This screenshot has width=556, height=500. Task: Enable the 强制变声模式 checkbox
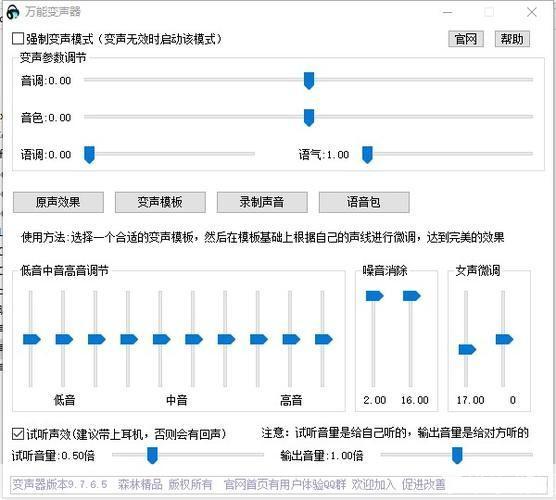18,39
